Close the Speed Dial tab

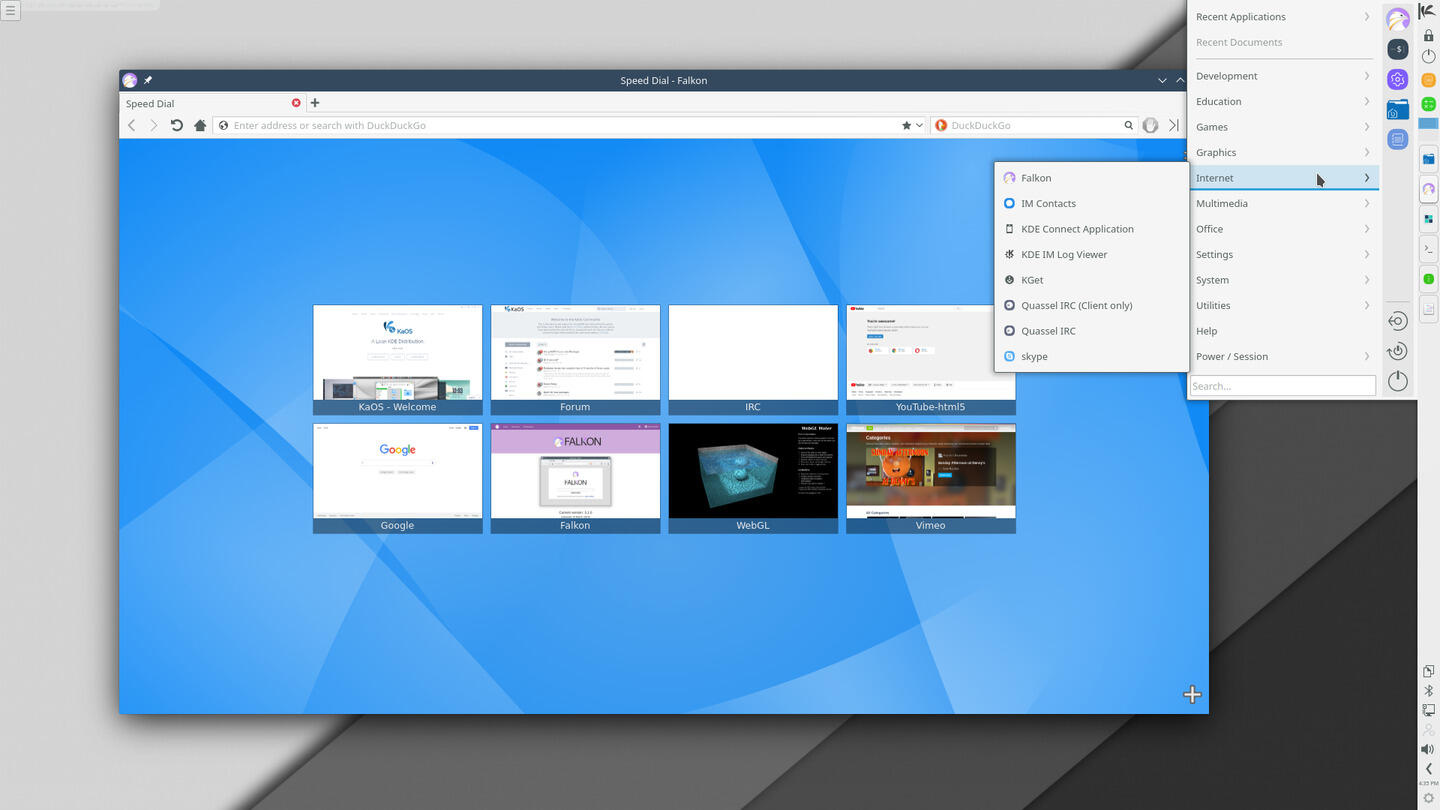click(296, 103)
